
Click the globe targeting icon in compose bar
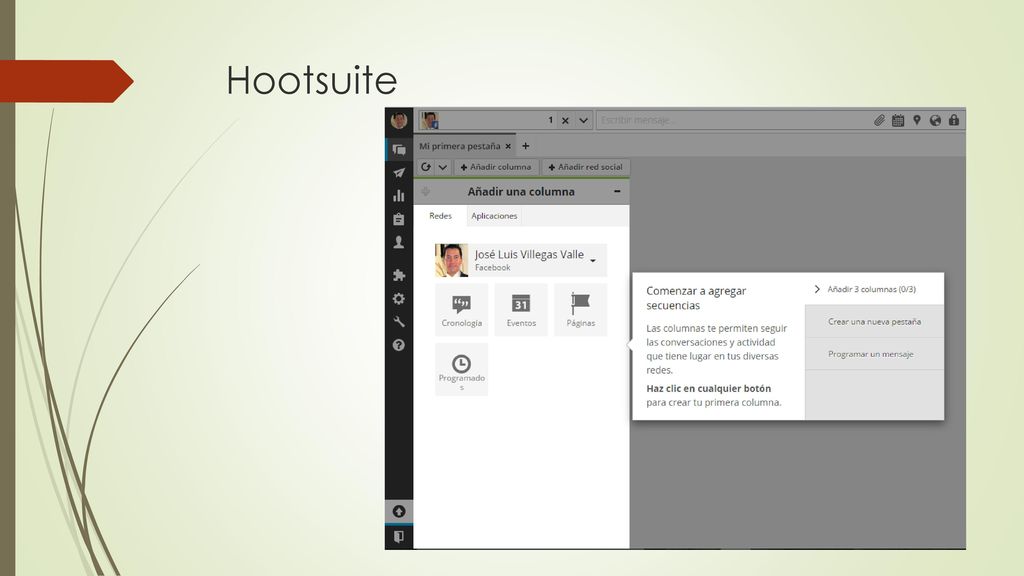[935, 120]
